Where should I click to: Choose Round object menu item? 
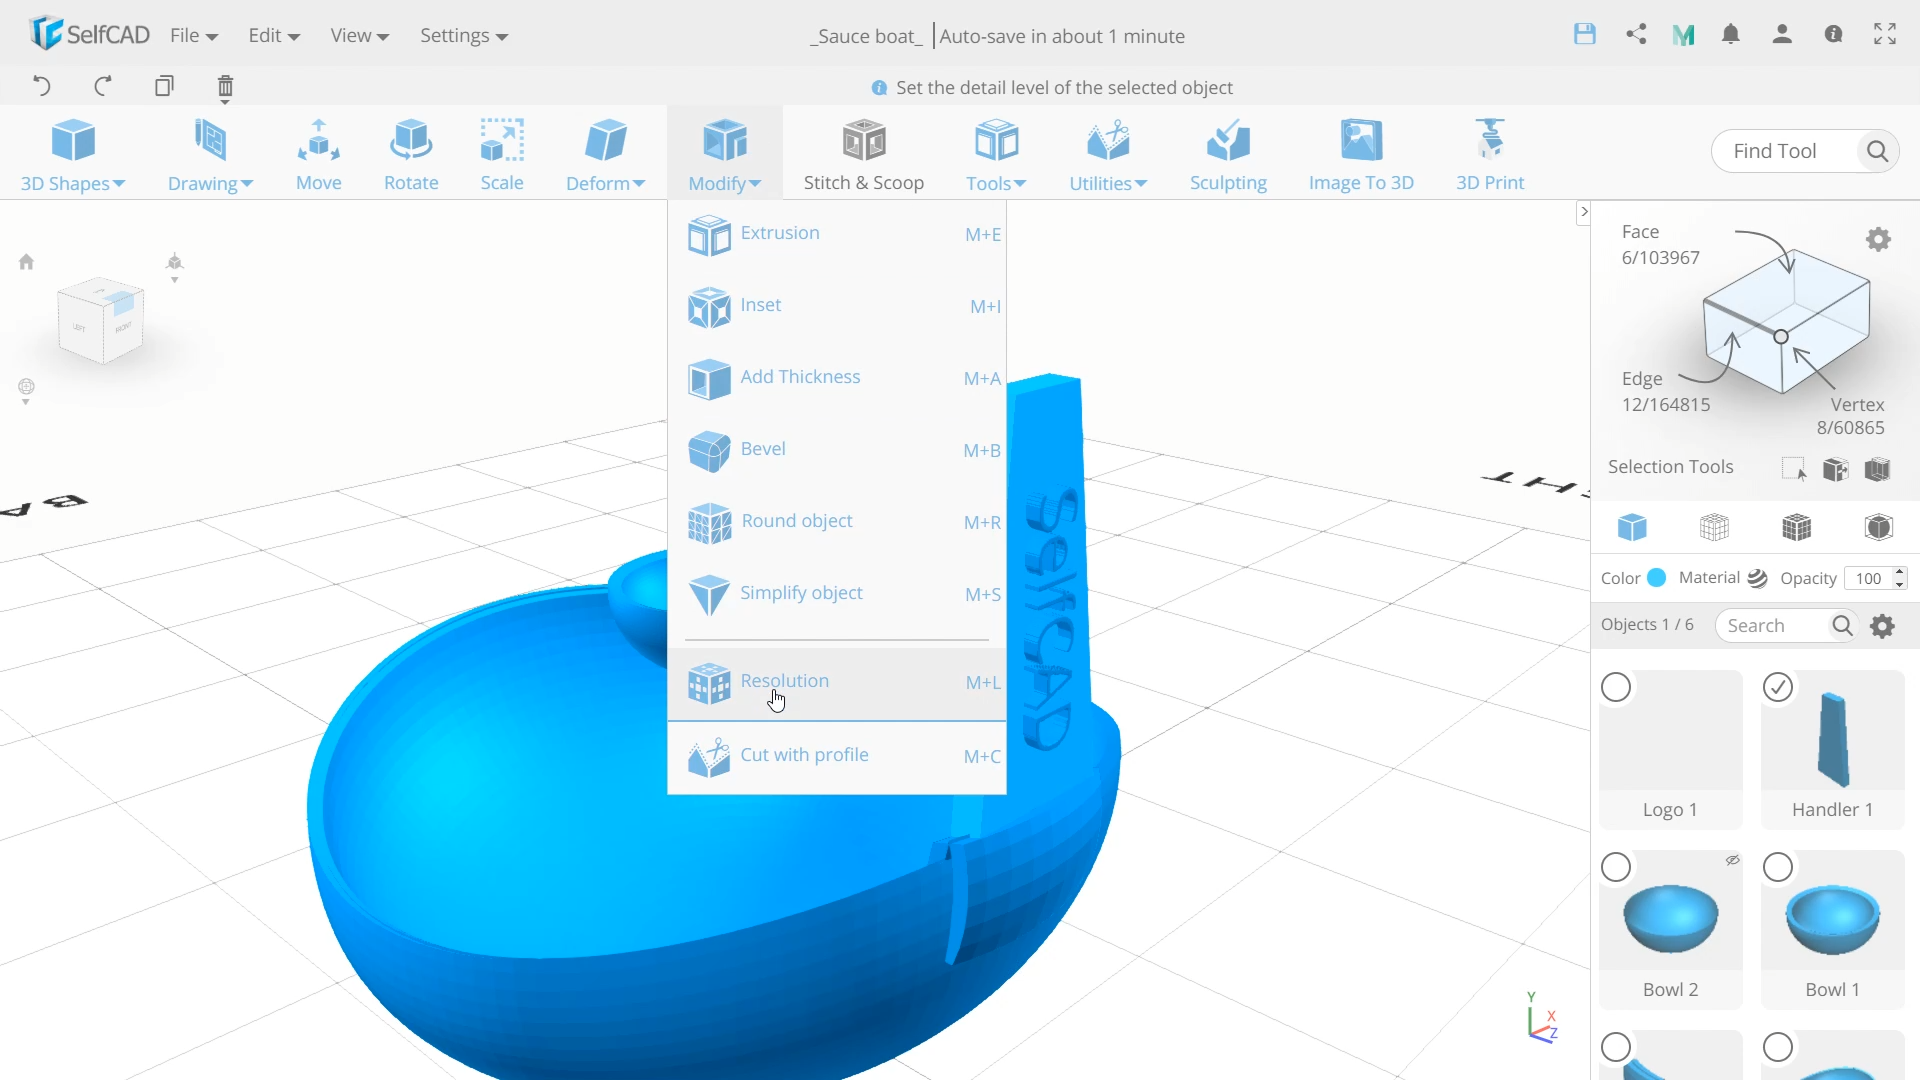[837, 523]
